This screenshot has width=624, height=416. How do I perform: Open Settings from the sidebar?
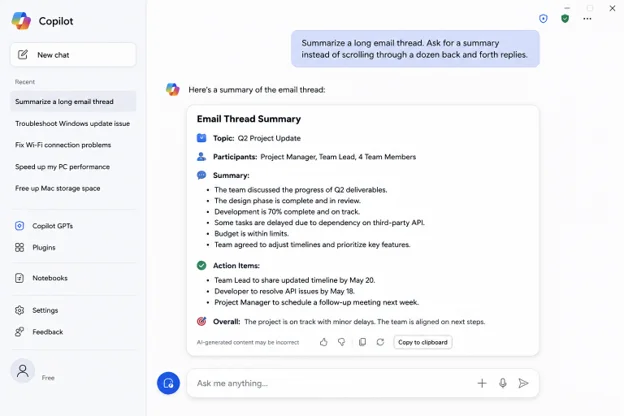pyautogui.click(x=45, y=310)
